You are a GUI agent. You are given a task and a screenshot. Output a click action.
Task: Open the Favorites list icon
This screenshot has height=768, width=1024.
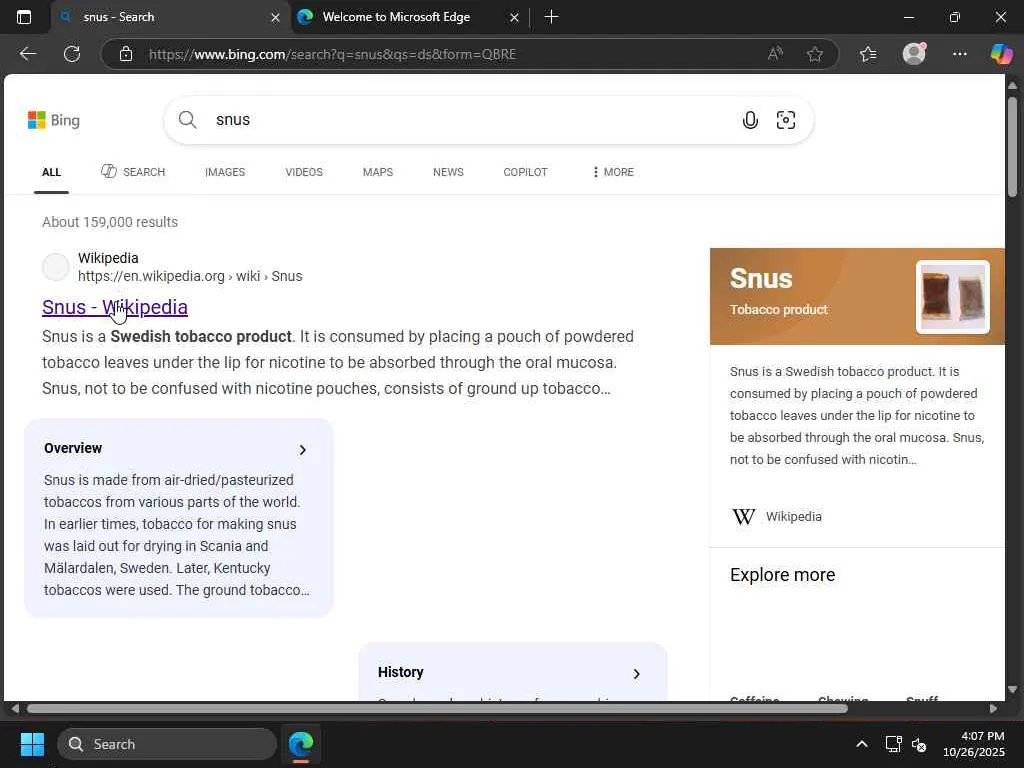868,54
